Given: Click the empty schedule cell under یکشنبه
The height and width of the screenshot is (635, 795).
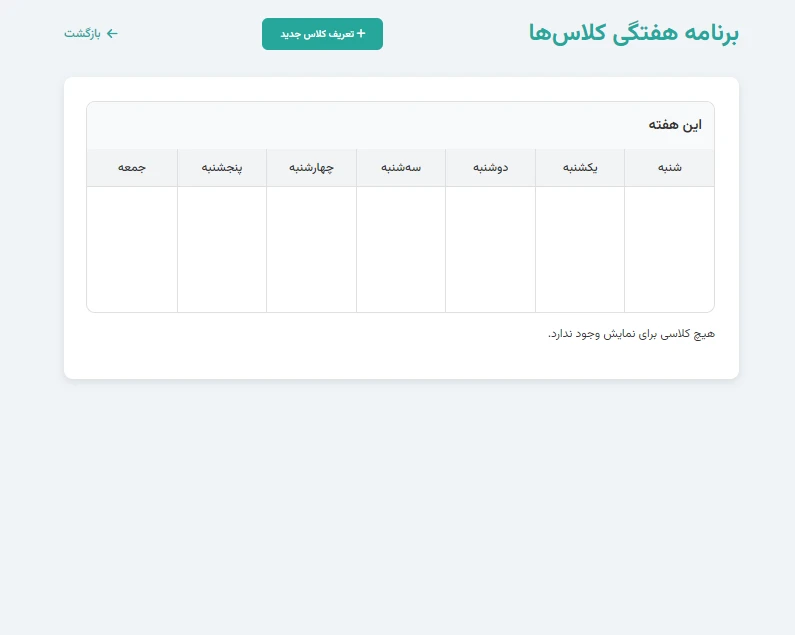Looking at the screenshot, I should point(580,249).
